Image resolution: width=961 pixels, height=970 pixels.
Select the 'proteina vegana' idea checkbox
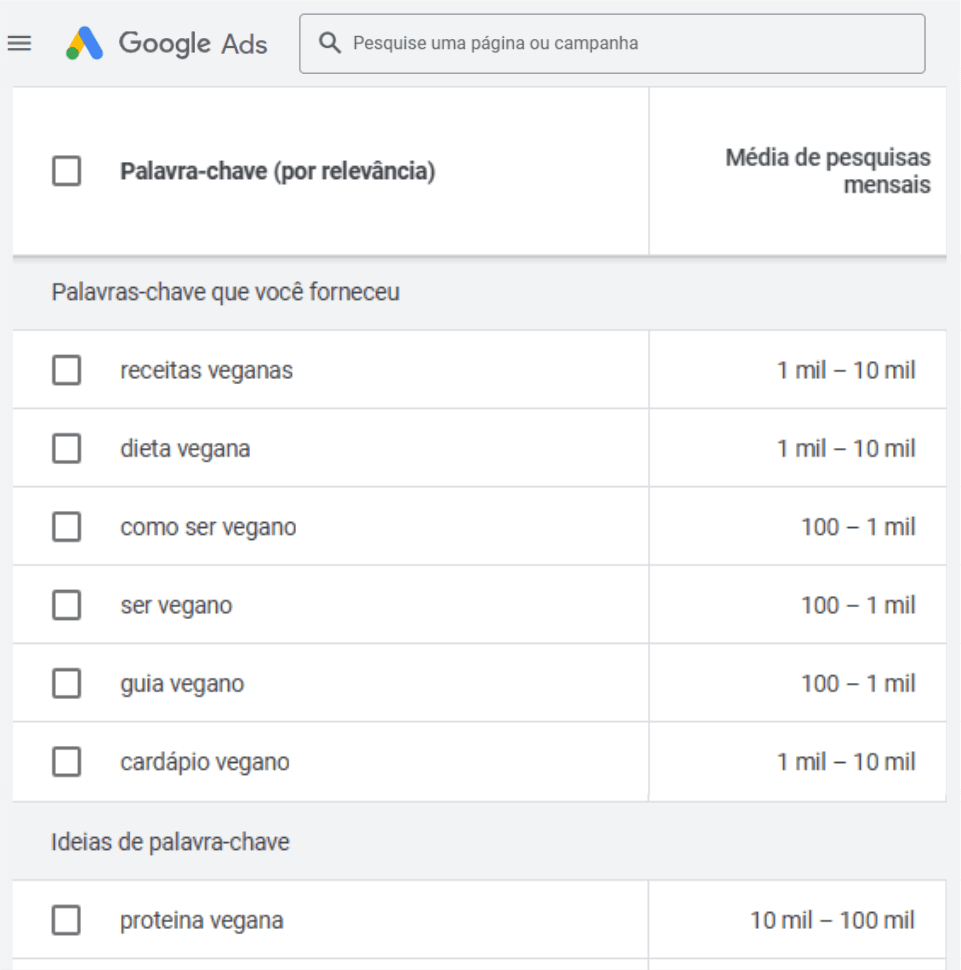(x=66, y=920)
